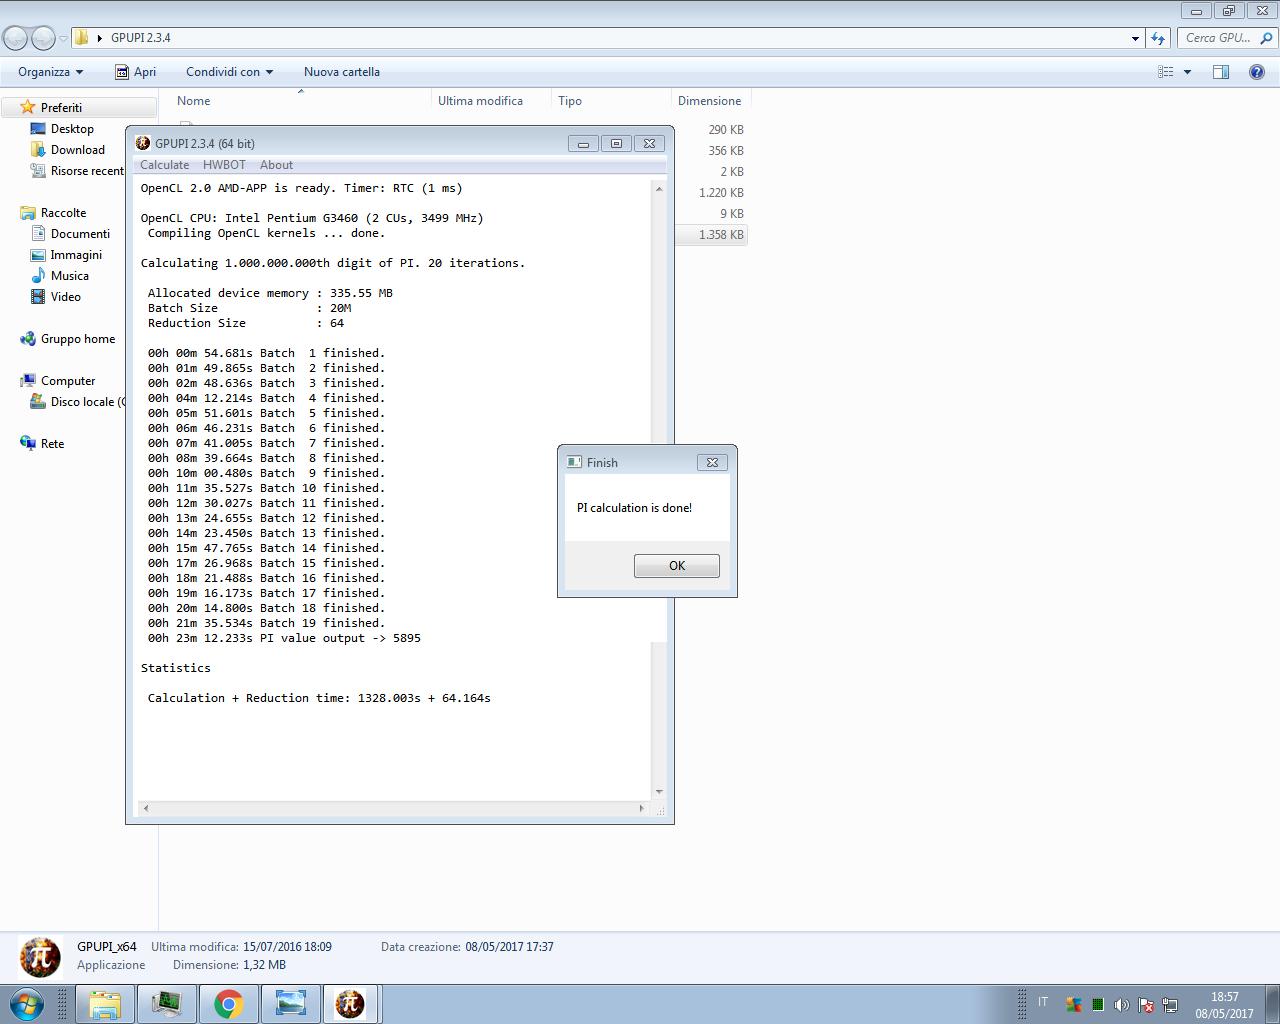Viewport: 1280px width, 1024px height.
Task: Click the GPUPI pi icon in title bar
Action: pyautogui.click(x=143, y=143)
